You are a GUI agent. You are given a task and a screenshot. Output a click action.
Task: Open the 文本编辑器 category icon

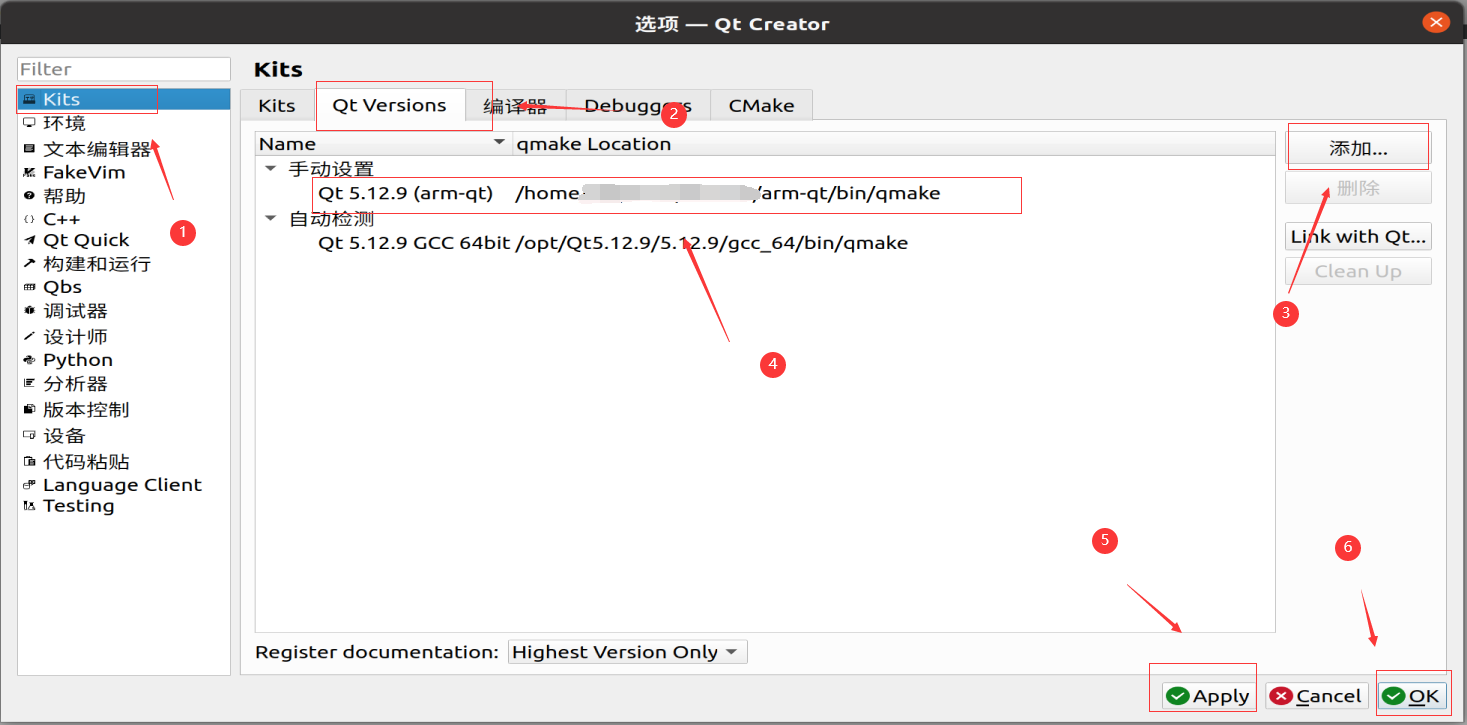(x=29, y=149)
